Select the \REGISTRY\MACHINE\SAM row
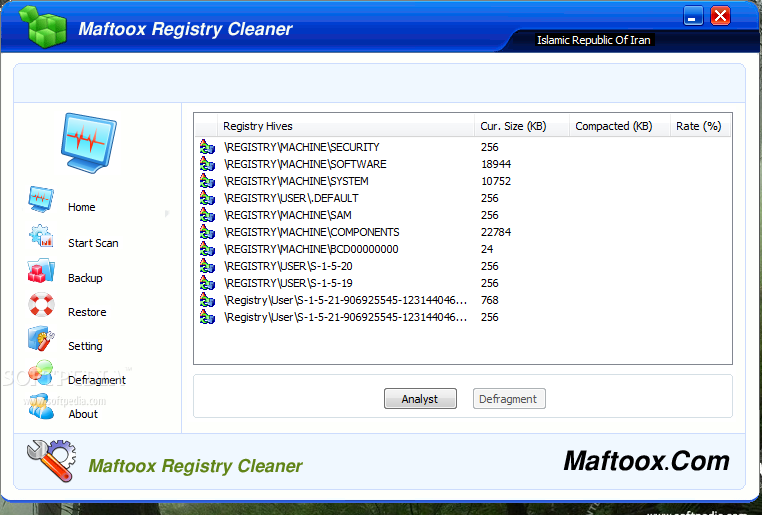This screenshot has height=515, width=762. (464, 215)
